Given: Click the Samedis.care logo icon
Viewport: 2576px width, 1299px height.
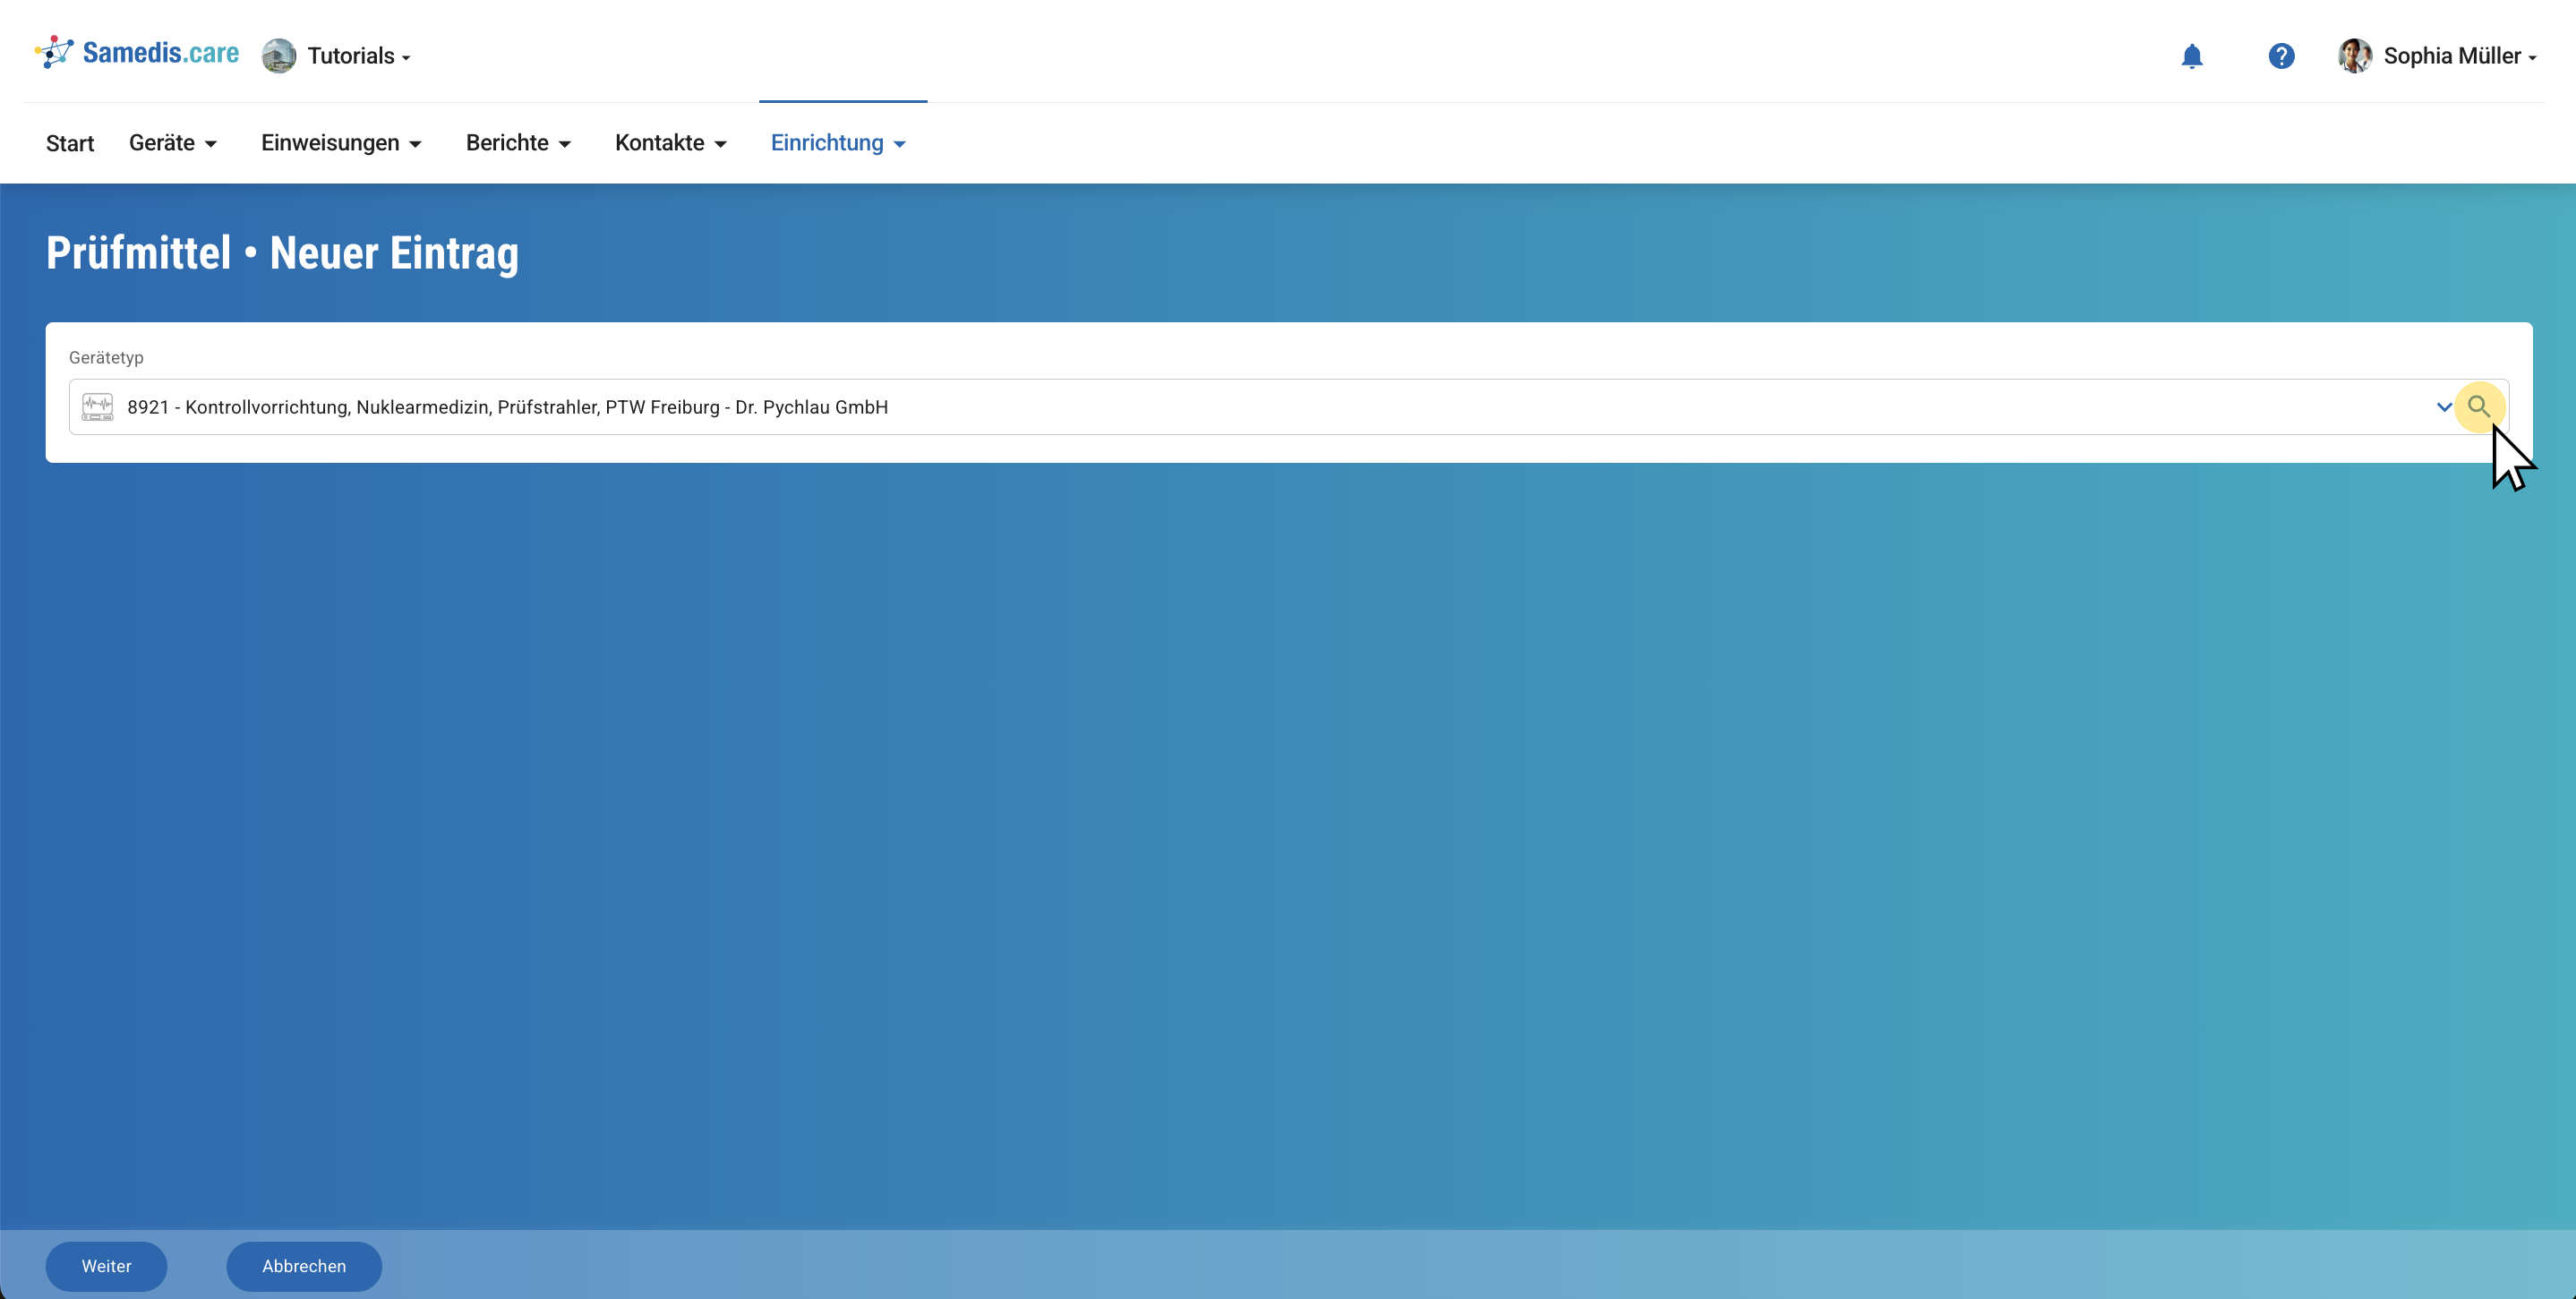Looking at the screenshot, I should coord(54,52).
